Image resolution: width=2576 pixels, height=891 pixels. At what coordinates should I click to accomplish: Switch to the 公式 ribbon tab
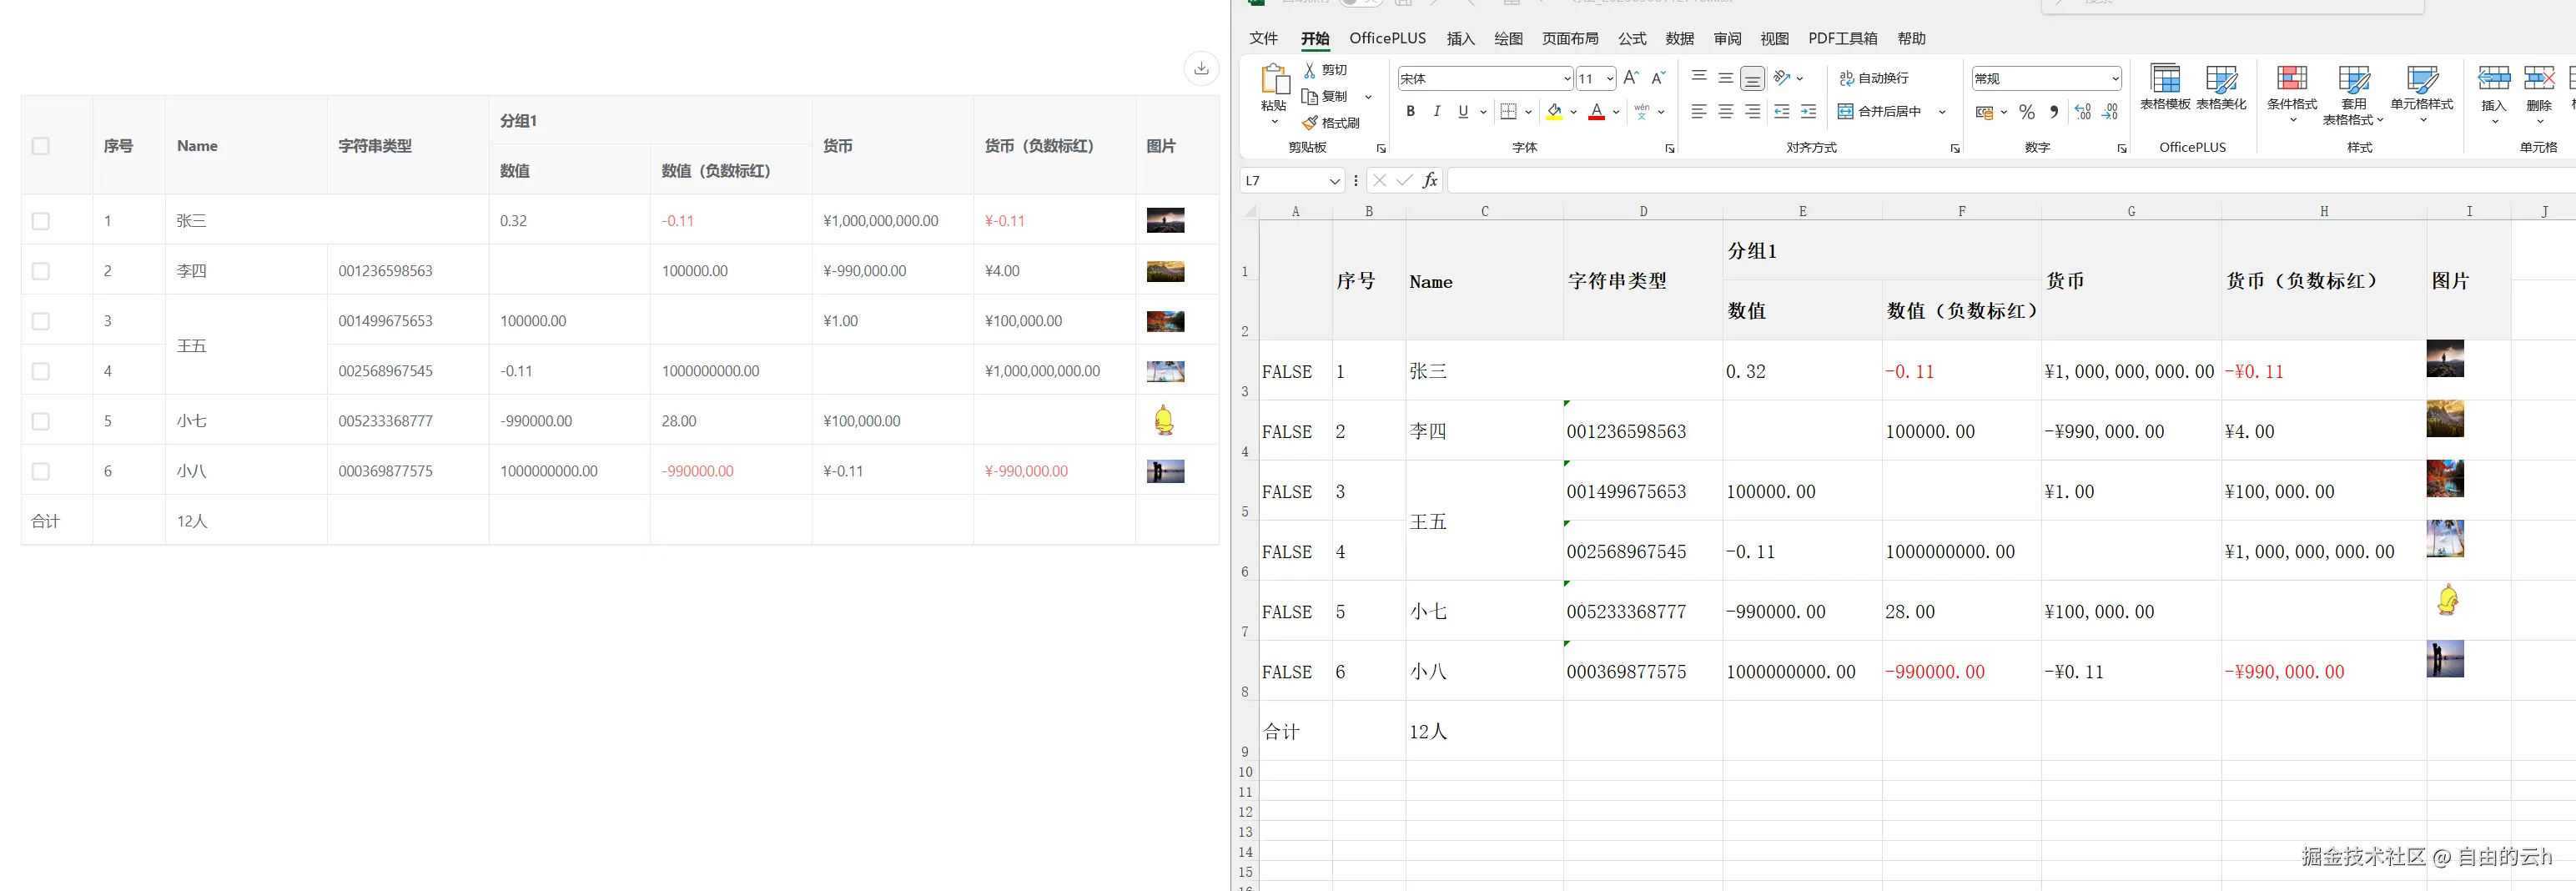[1632, 38]
